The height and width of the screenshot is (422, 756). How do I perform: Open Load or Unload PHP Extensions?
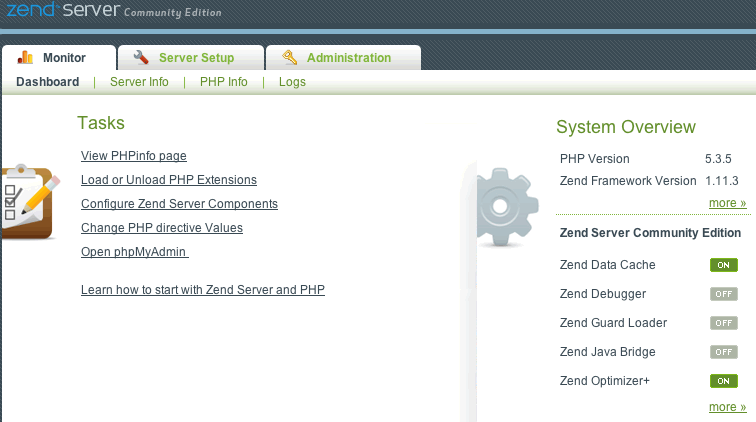click(169, 180)
